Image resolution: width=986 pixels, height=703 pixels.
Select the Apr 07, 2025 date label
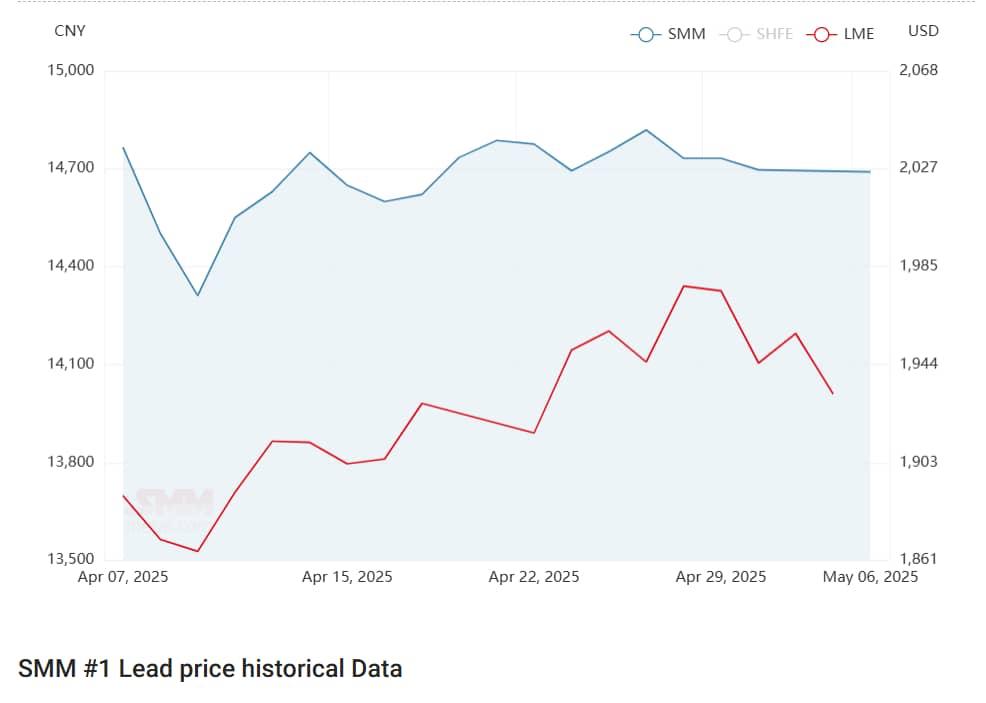123,577
